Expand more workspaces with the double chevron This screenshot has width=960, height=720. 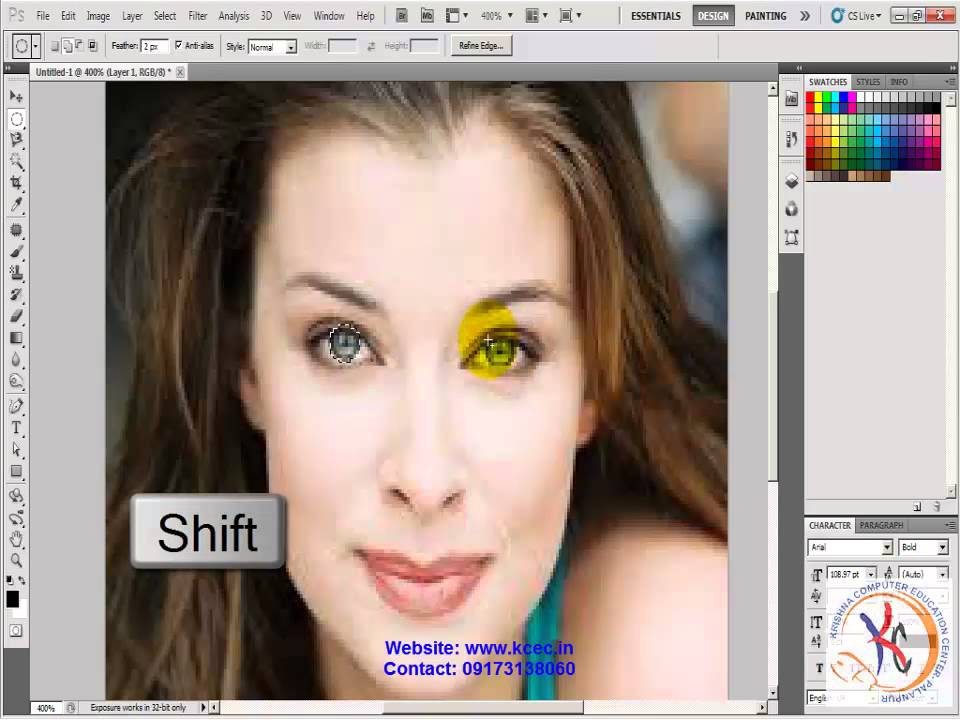coord(804,16)
